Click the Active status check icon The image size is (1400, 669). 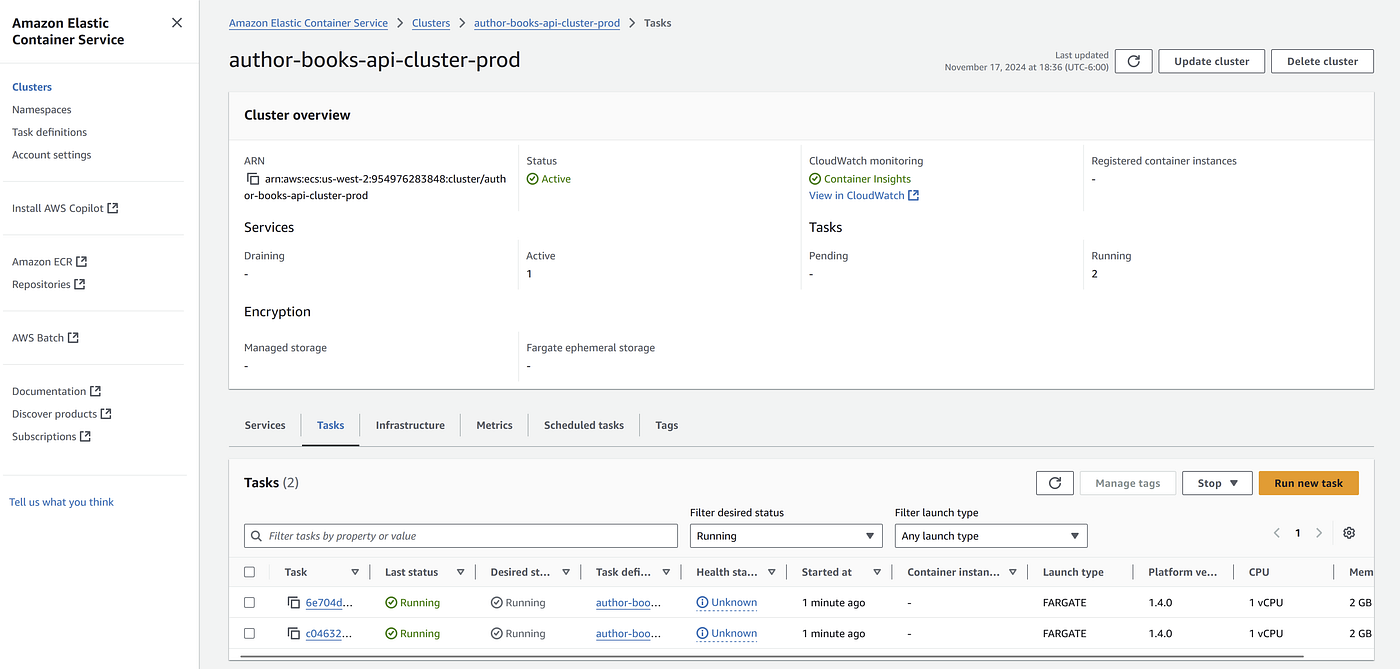coord(532,179)
